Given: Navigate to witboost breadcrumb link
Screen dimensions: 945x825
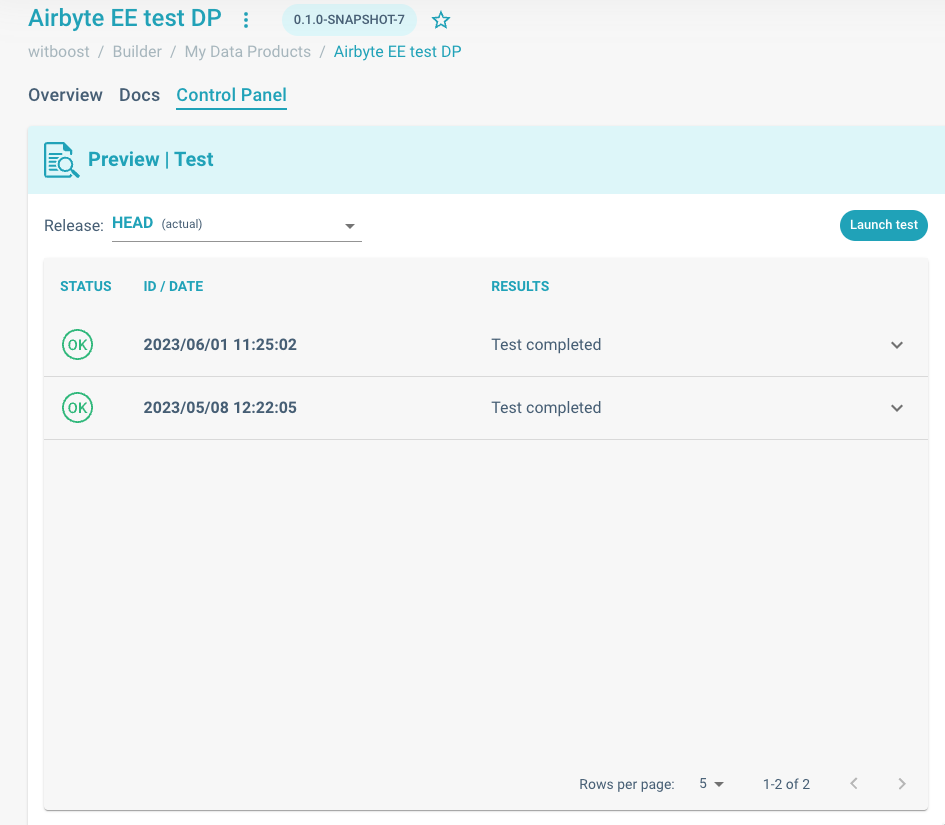Looking at the screenshot, I should (x=58, y=51).
